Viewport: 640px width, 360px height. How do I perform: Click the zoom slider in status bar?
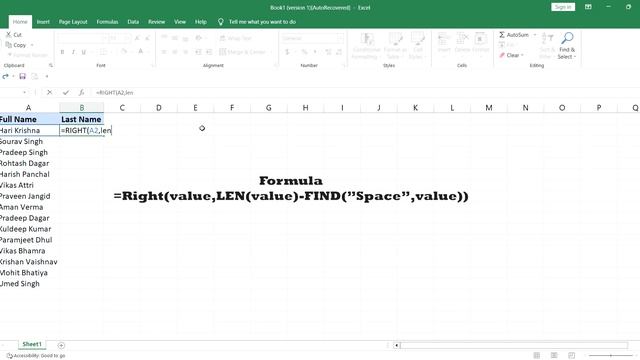click(611, 356)
